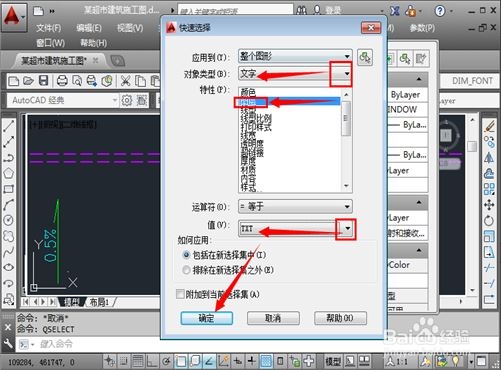Open the status bar tray settings arrow
The width and height of the screenshot is (501, 370).
click(471, 361)
